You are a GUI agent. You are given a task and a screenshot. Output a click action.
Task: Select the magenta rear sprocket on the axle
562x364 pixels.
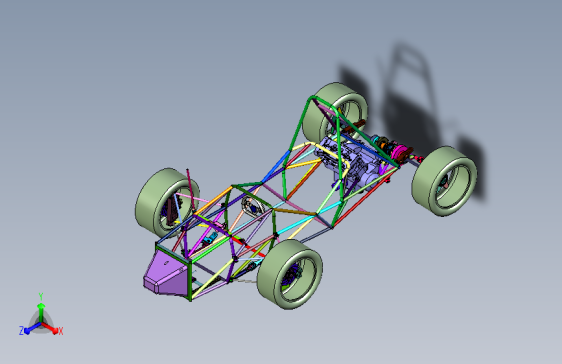[399, 152]
